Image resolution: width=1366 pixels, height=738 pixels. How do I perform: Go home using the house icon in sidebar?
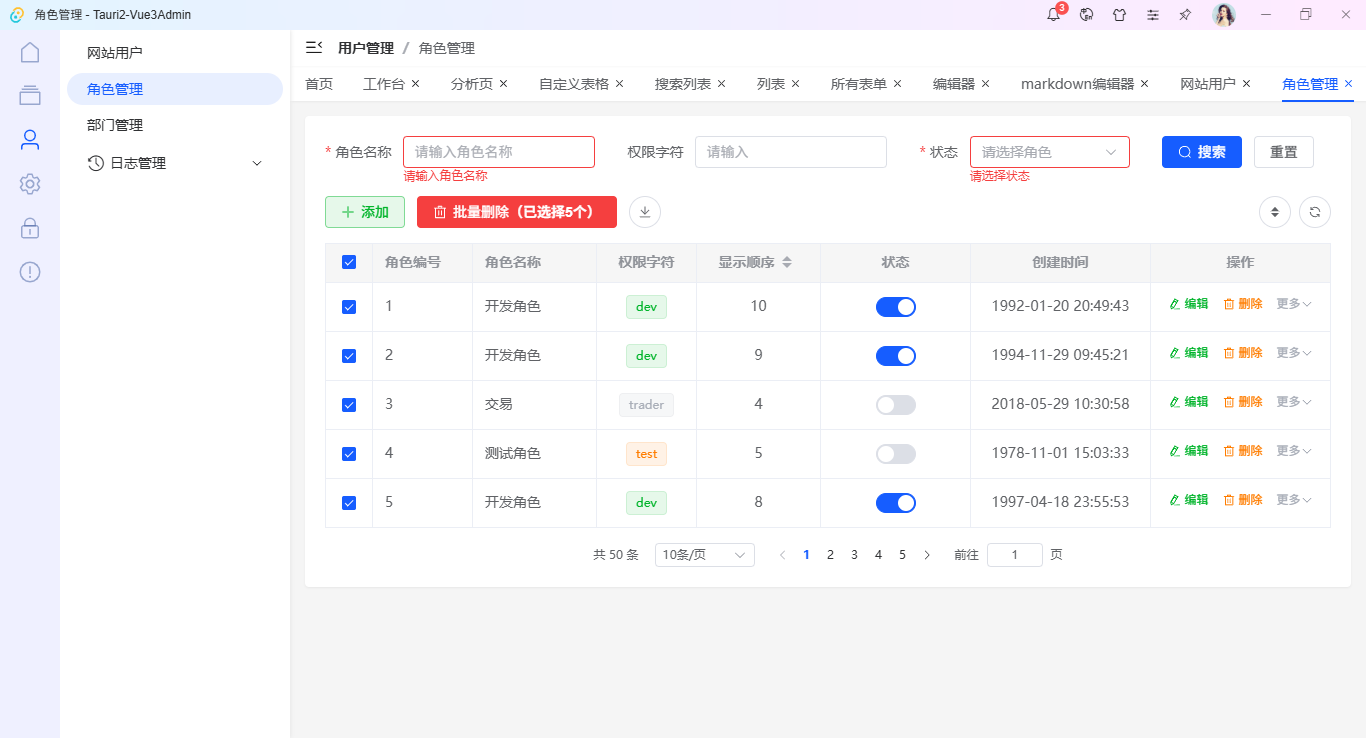coord(30,51)
